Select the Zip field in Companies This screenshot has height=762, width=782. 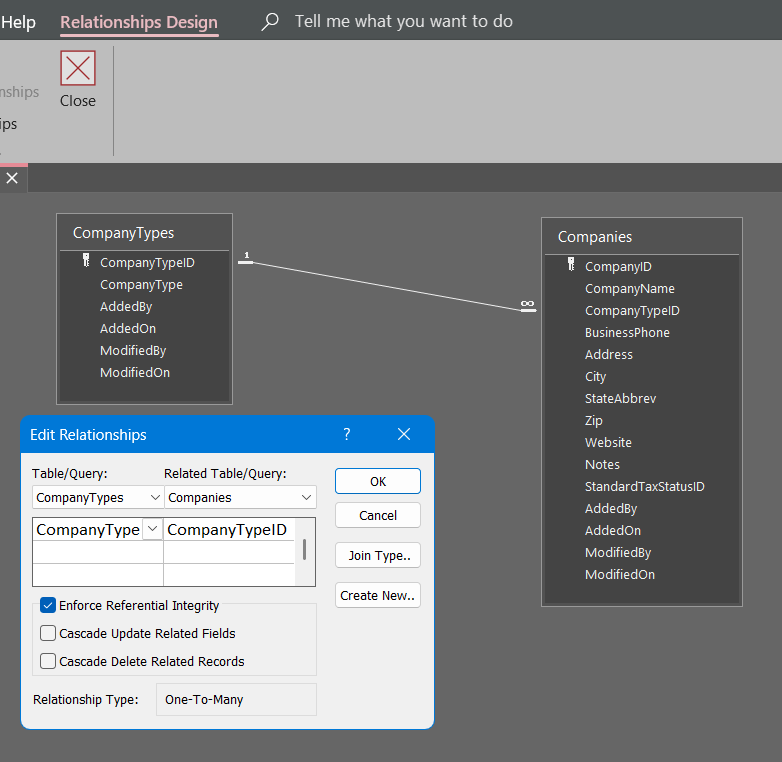coord(594,420)
